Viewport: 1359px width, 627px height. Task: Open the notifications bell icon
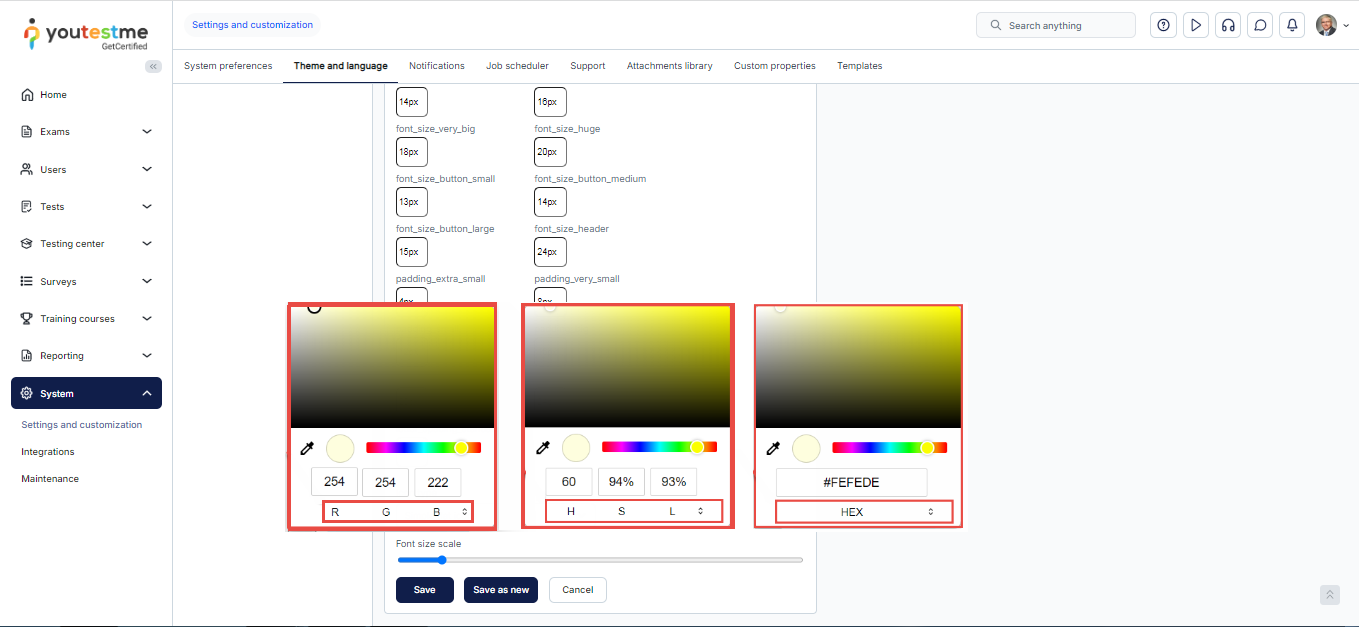point(1293,26)
